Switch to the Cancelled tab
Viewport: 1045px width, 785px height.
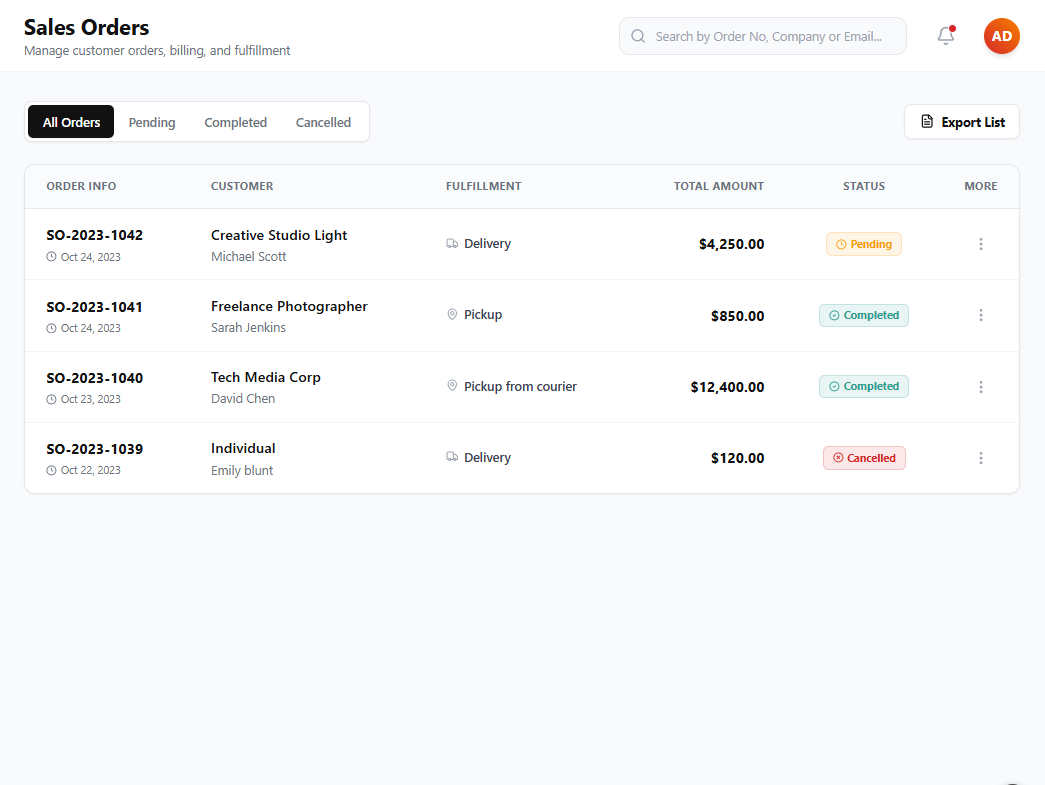point(323,122)
